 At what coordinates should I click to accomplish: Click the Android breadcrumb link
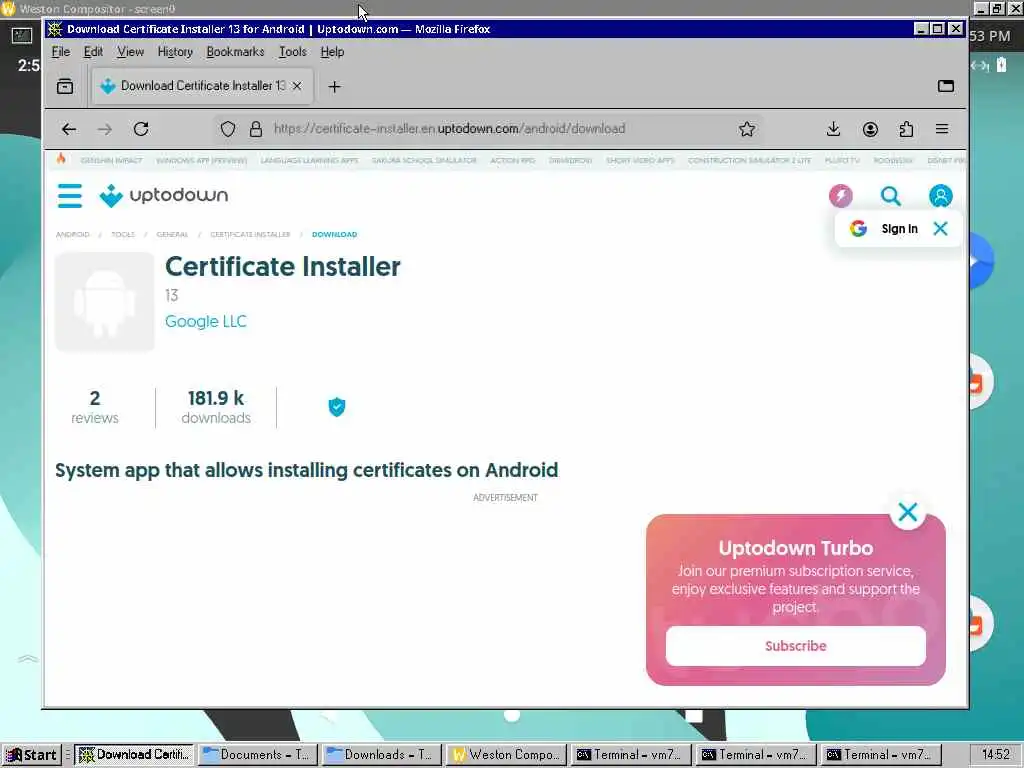[72, 234]
